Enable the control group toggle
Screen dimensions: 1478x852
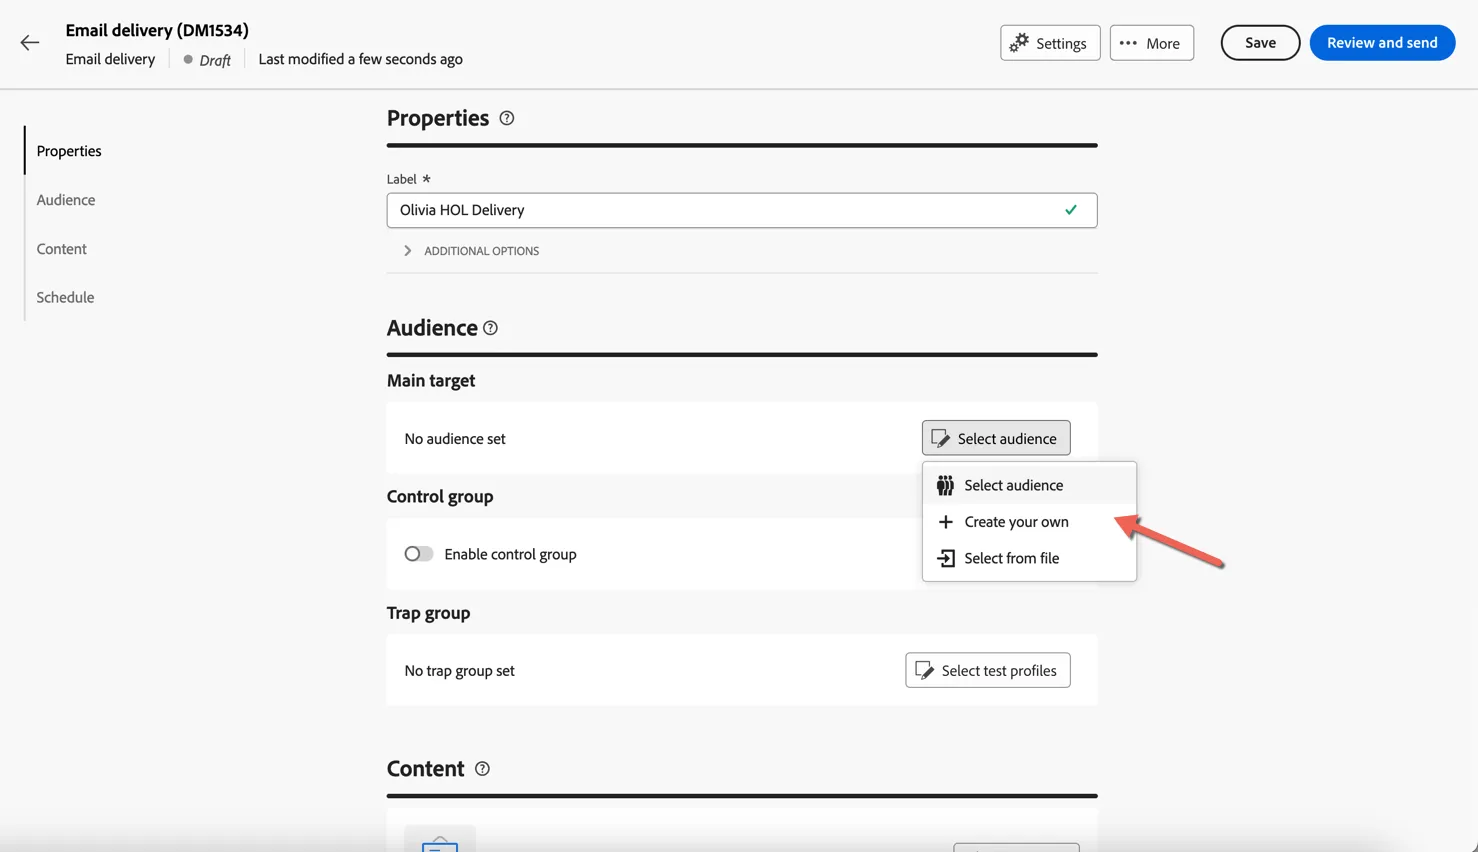coord(418,554)
